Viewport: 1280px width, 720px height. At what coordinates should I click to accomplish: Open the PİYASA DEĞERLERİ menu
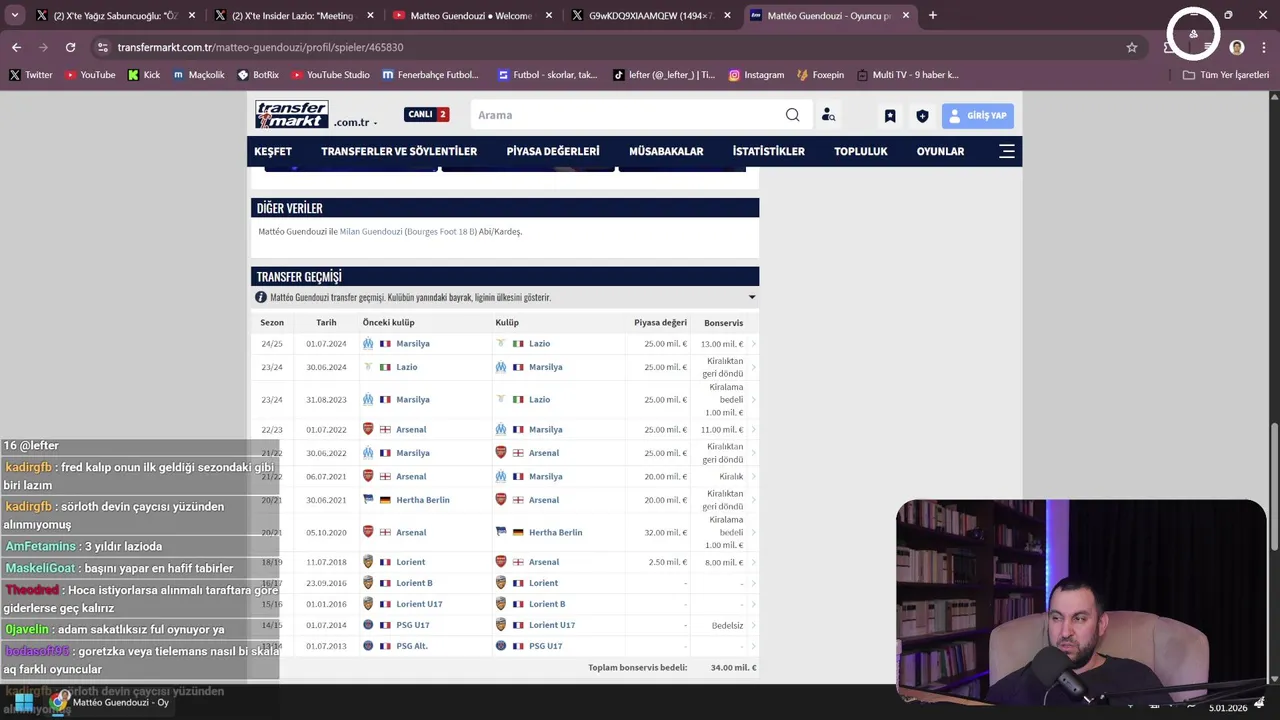(x=553, y=151)
